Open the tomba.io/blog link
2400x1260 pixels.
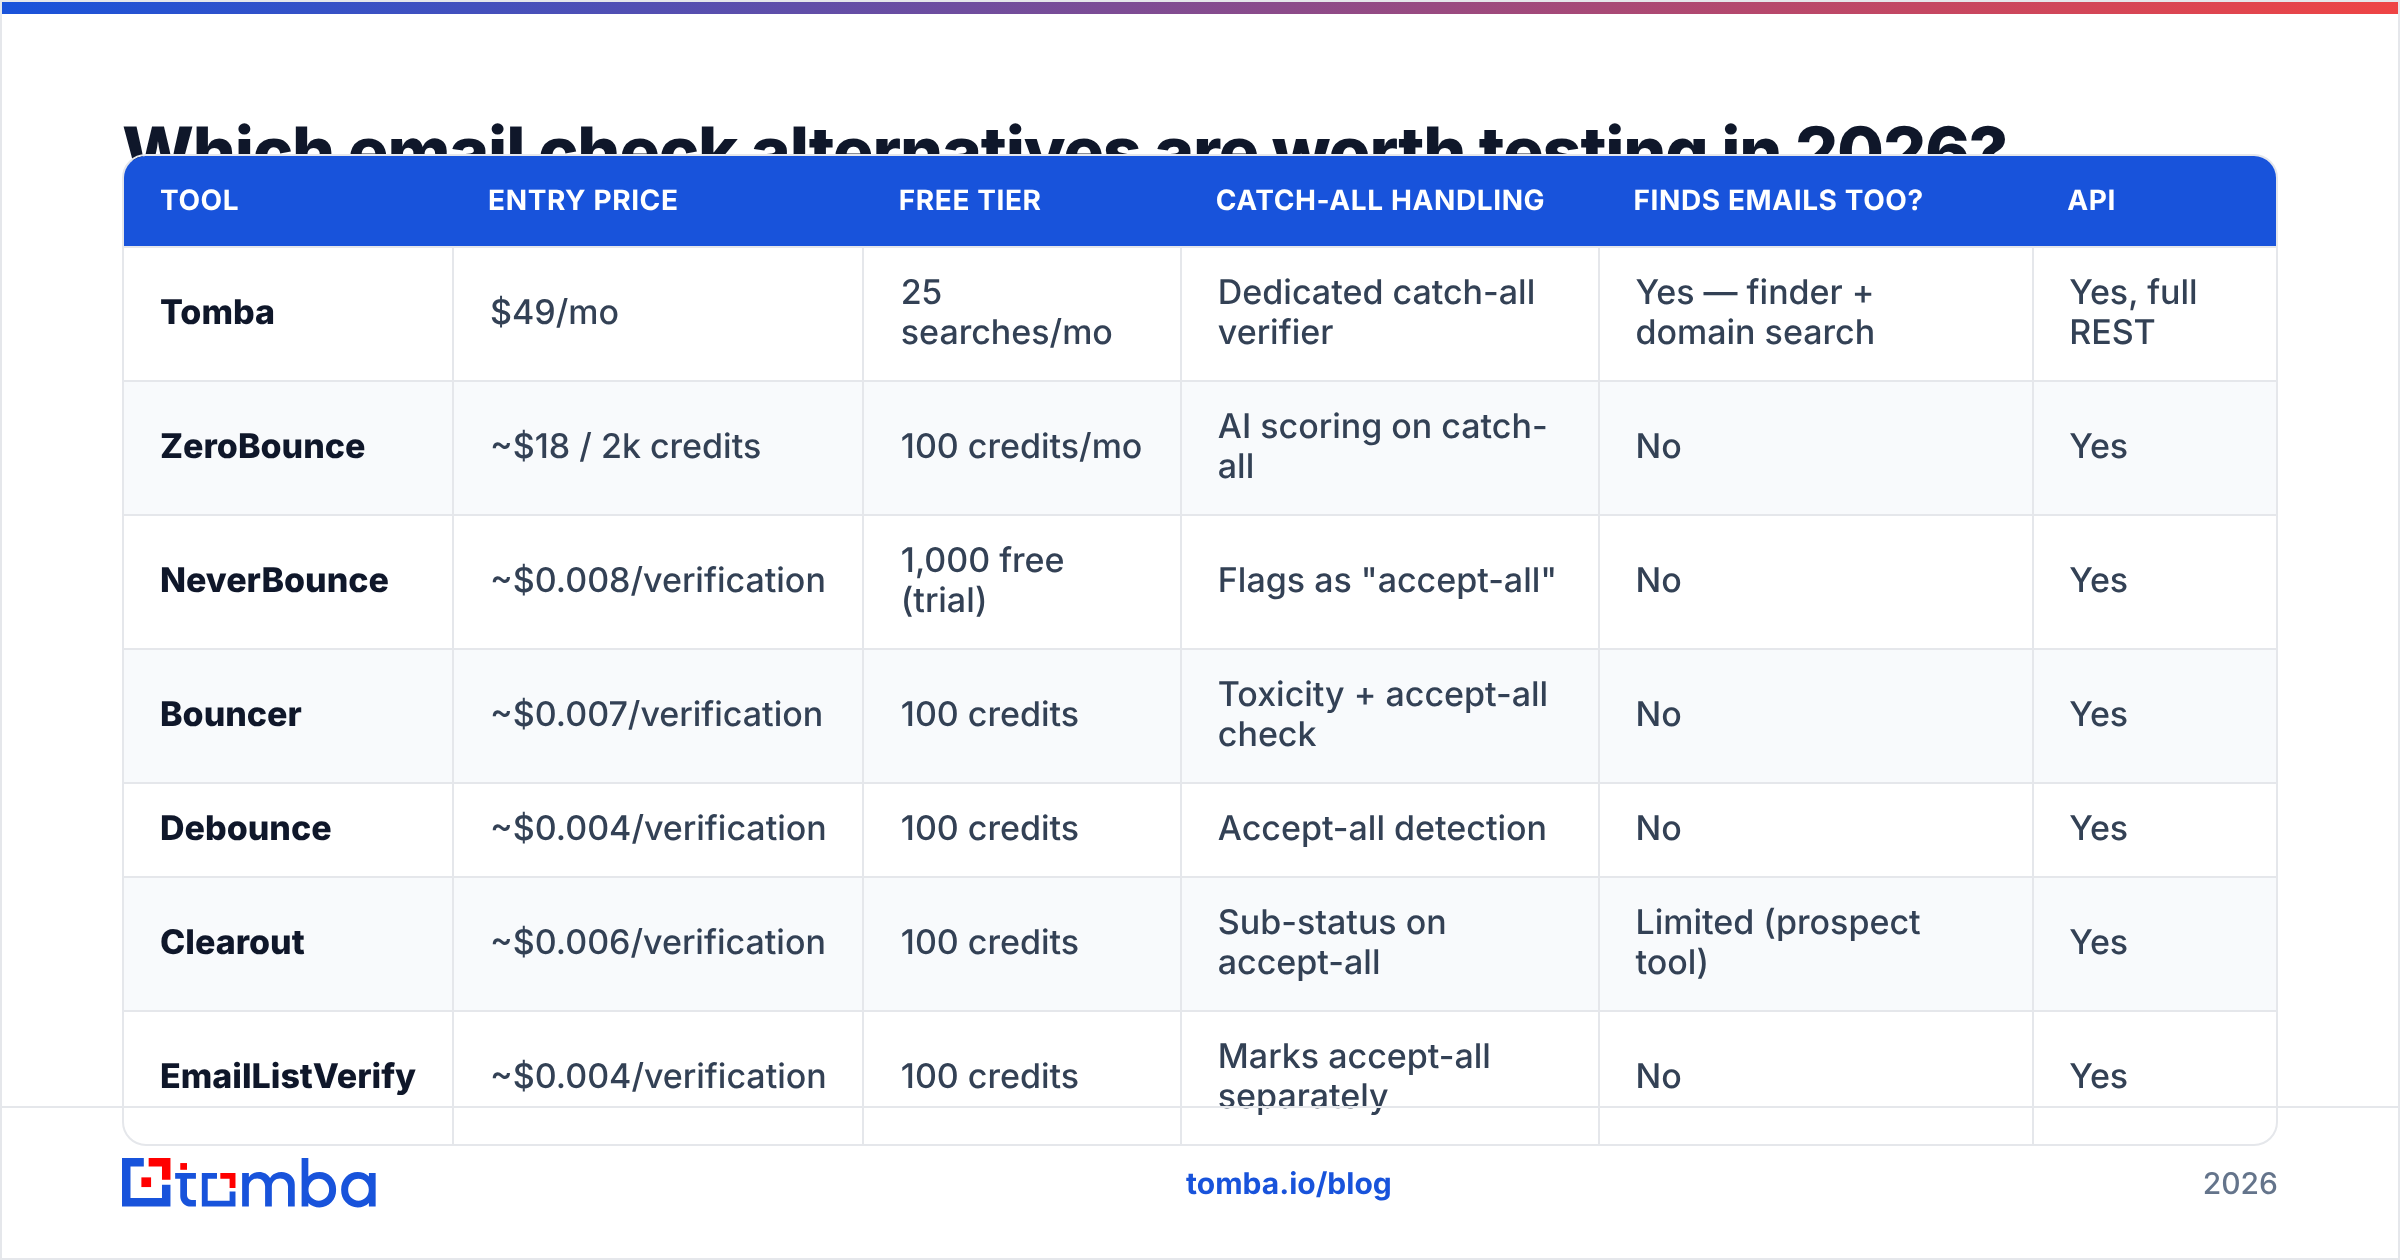point(1288,1184)
